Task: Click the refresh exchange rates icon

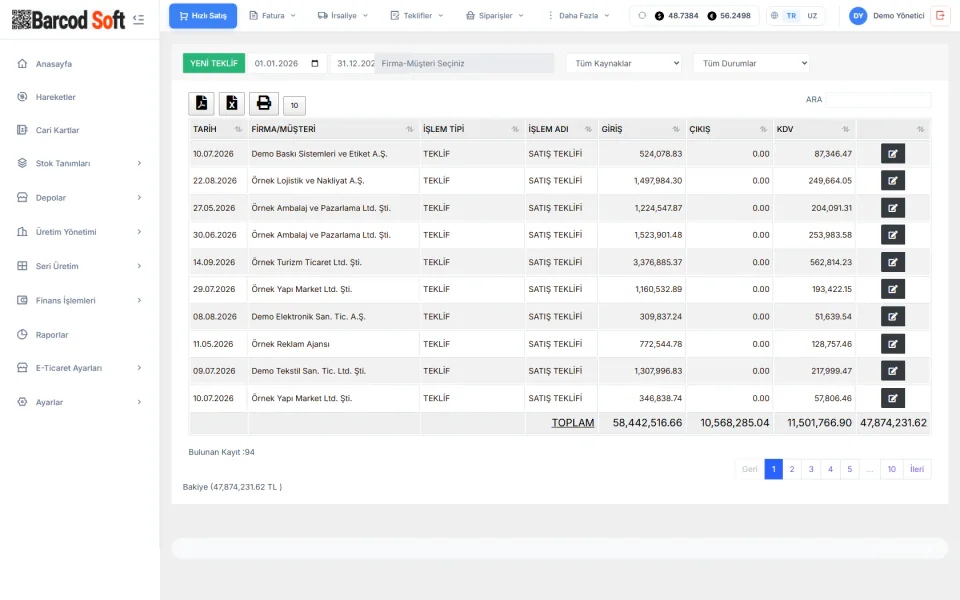Action: point(642,16)
